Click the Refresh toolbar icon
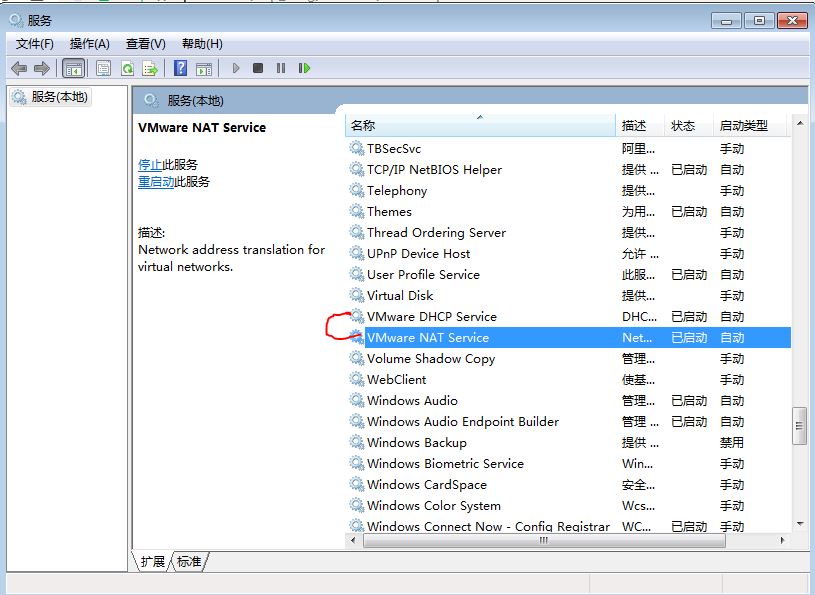This screenshot has width=815, height=595. click(127, 68)
